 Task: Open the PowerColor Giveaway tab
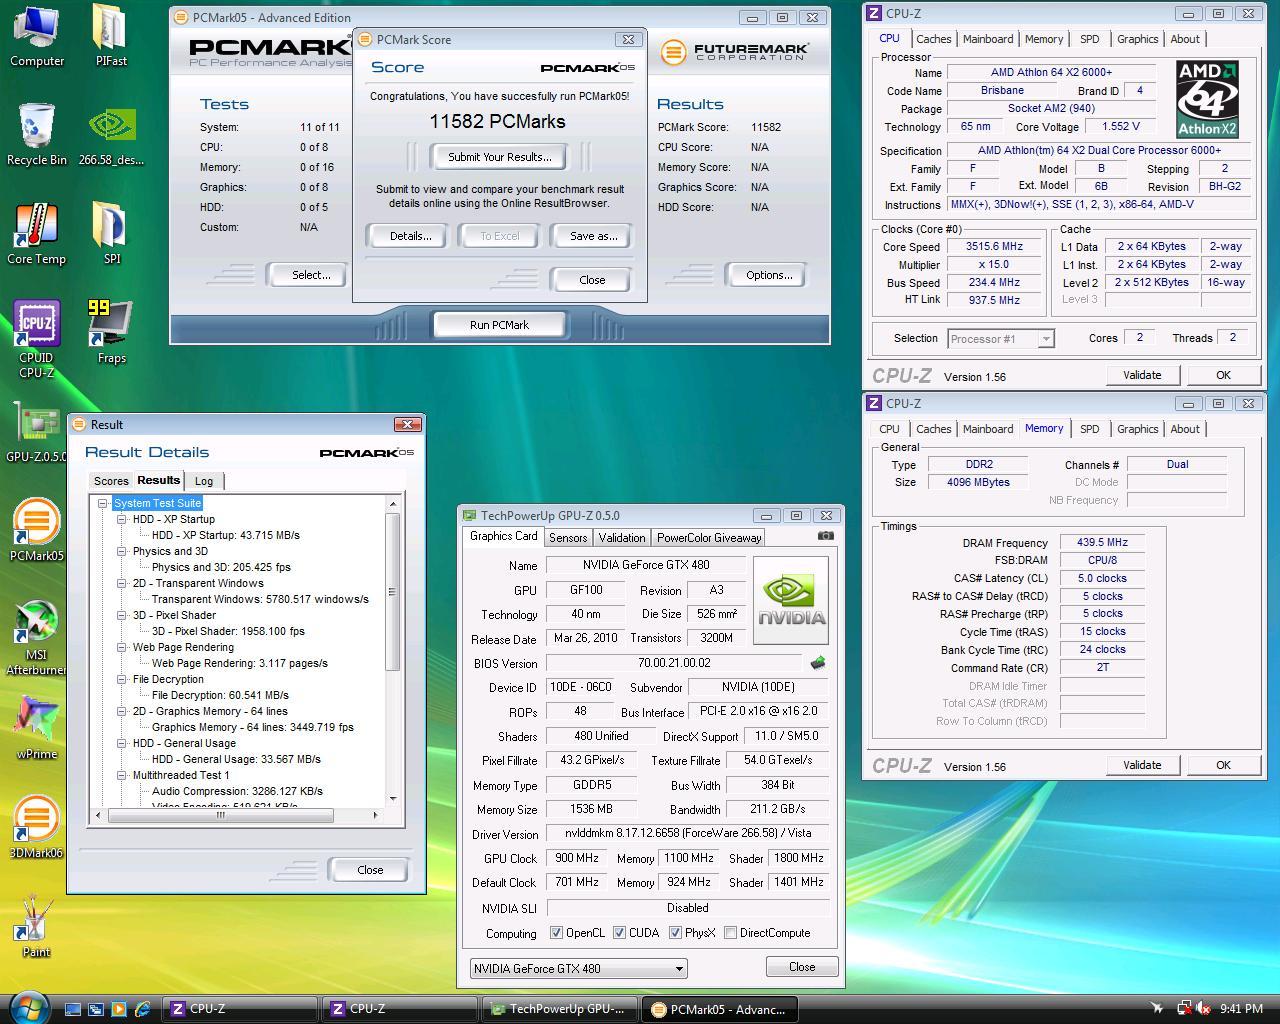(x=709, y=538)
